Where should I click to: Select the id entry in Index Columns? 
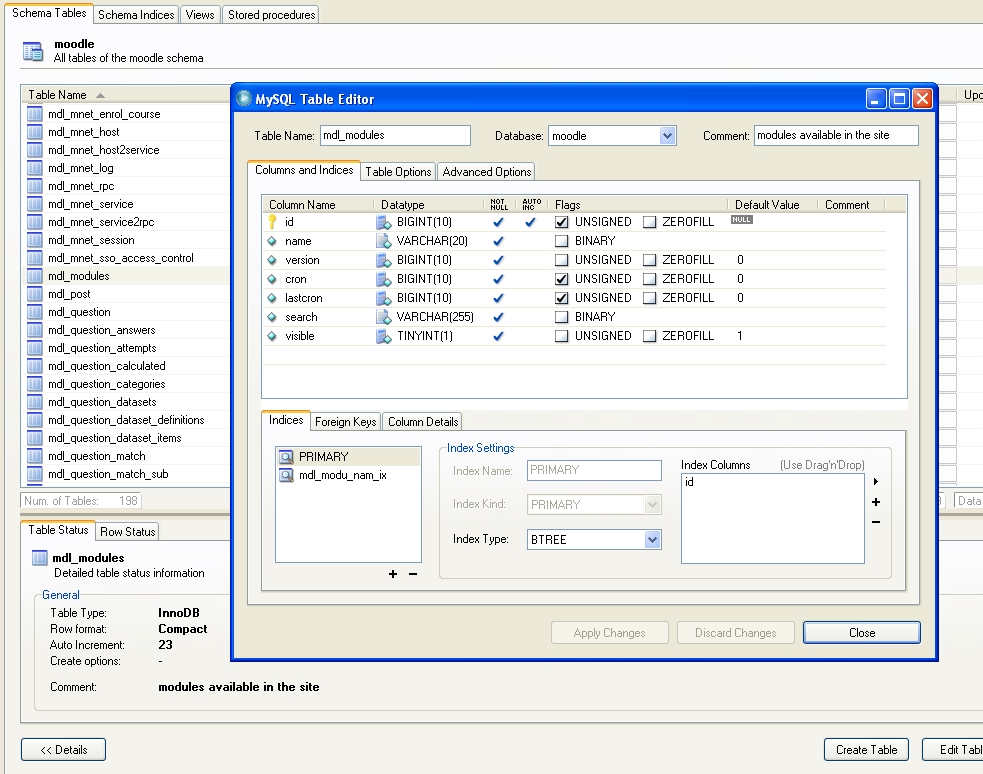689,482
